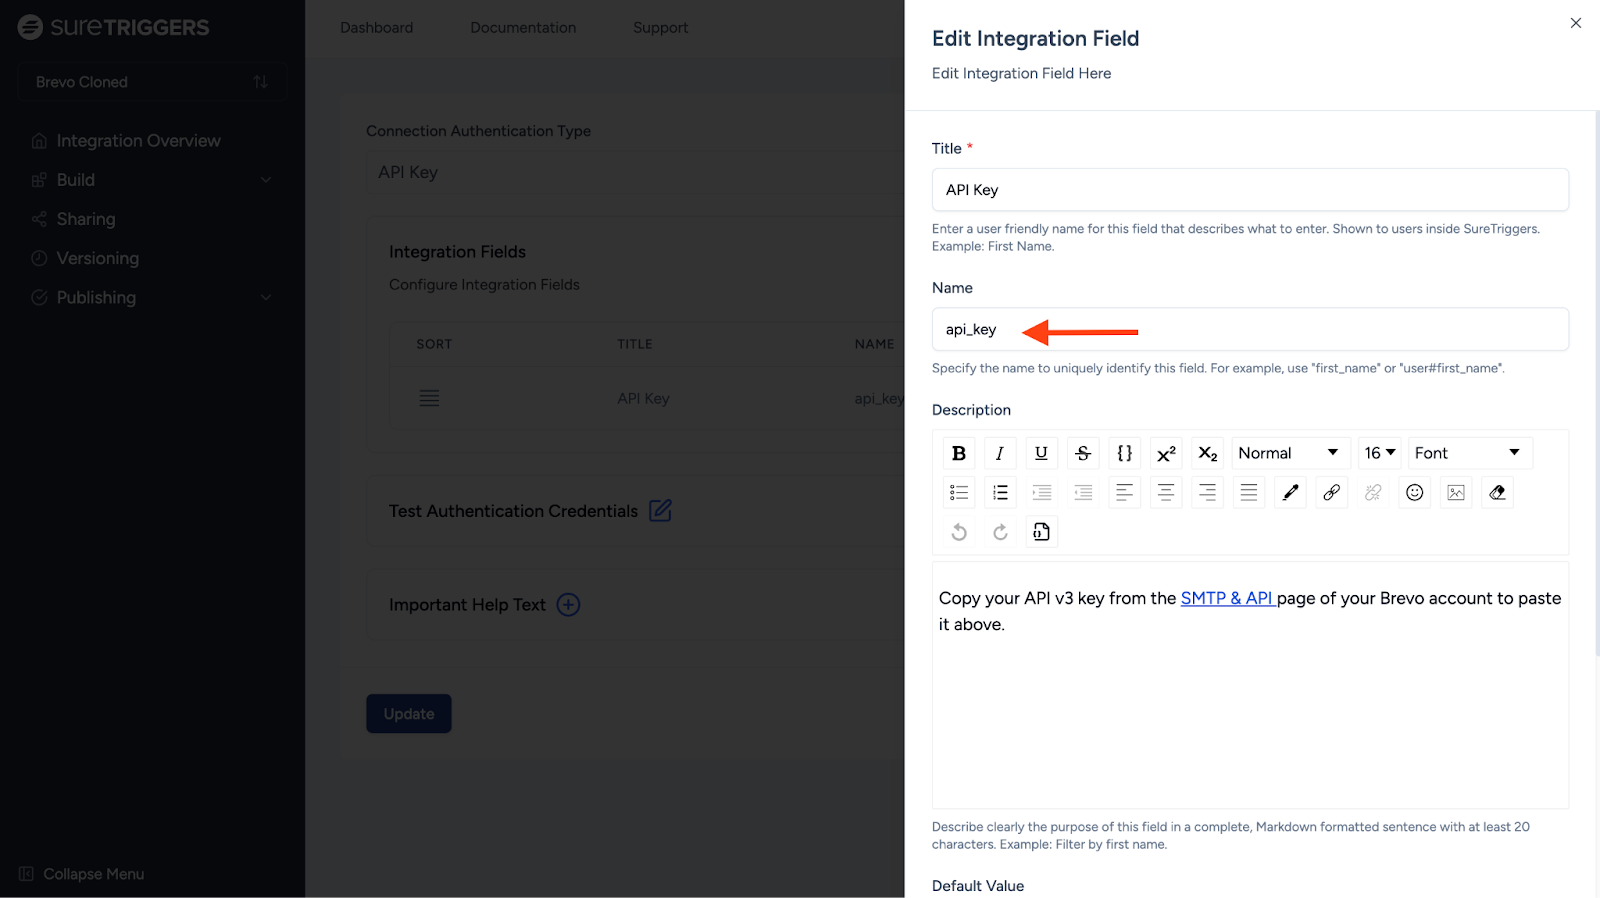This screenshot has height=898, width=1600.
Task: Apply superscript formatting
Action: pyautogui.click(x=1166, y=453)
